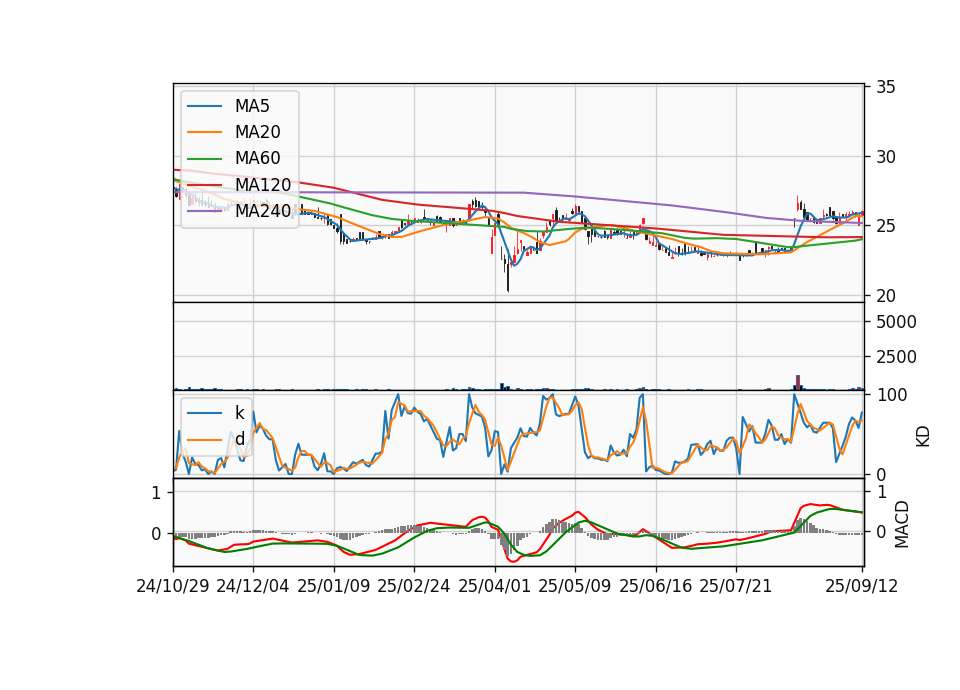This screenshot has width=960, height=690.
Task: Click the price axis value 35
Action: [x=885, y=87]
